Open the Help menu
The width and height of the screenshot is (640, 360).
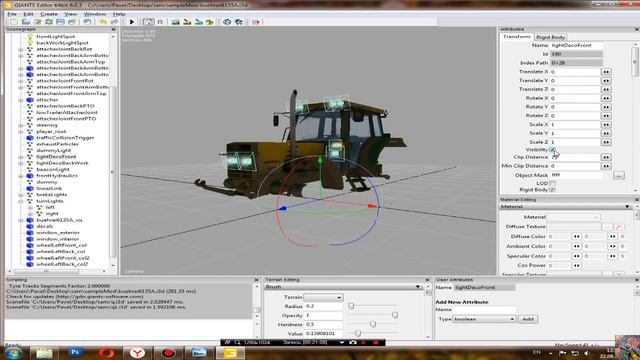pos(119,14)
